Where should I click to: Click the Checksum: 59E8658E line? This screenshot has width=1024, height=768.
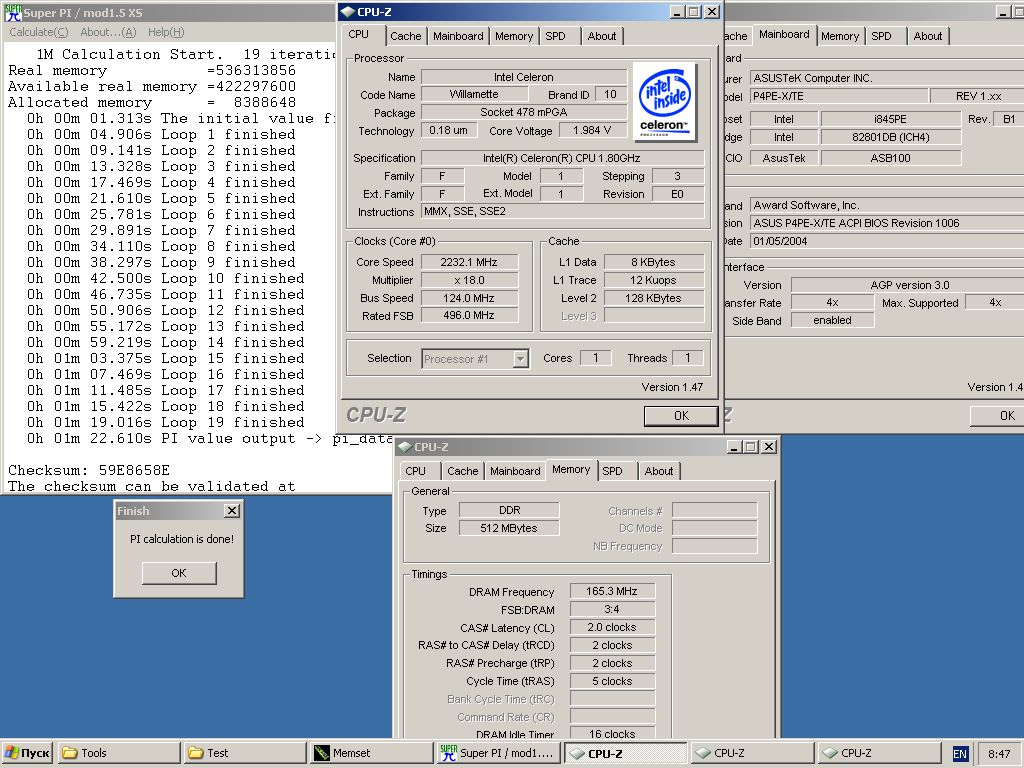click(x=89, y=470)
